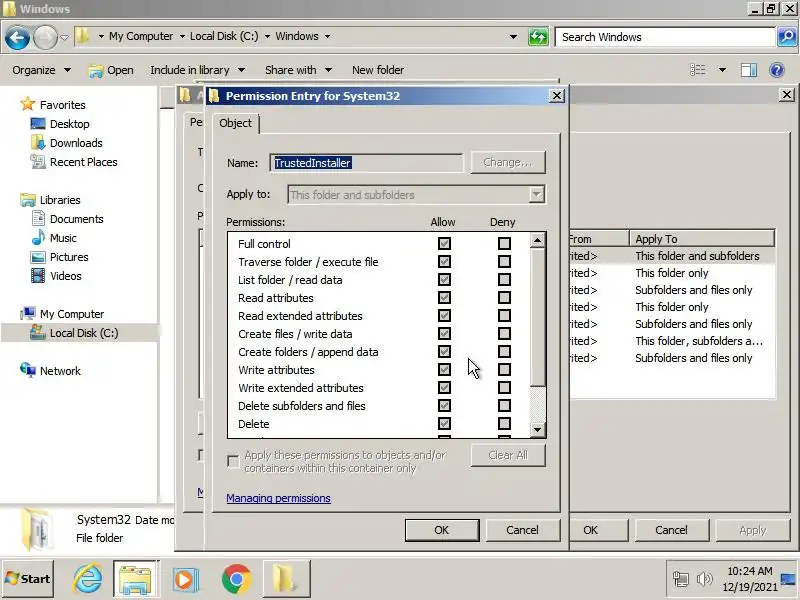Viewport: 800px width, 600px height.
Task: Click the Apply To column header
Action: (702, 239)
